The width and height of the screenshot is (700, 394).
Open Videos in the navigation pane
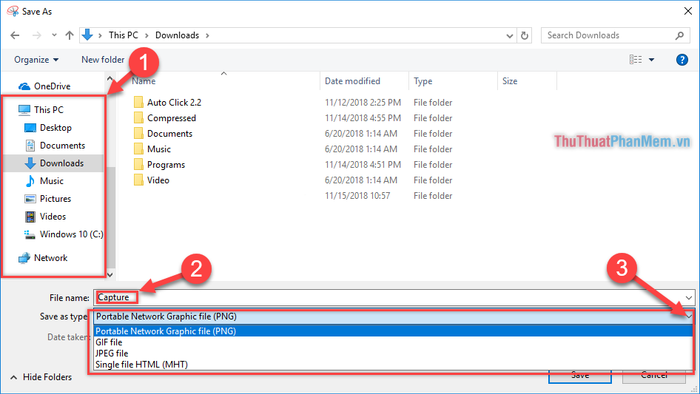tap(53, 216)
